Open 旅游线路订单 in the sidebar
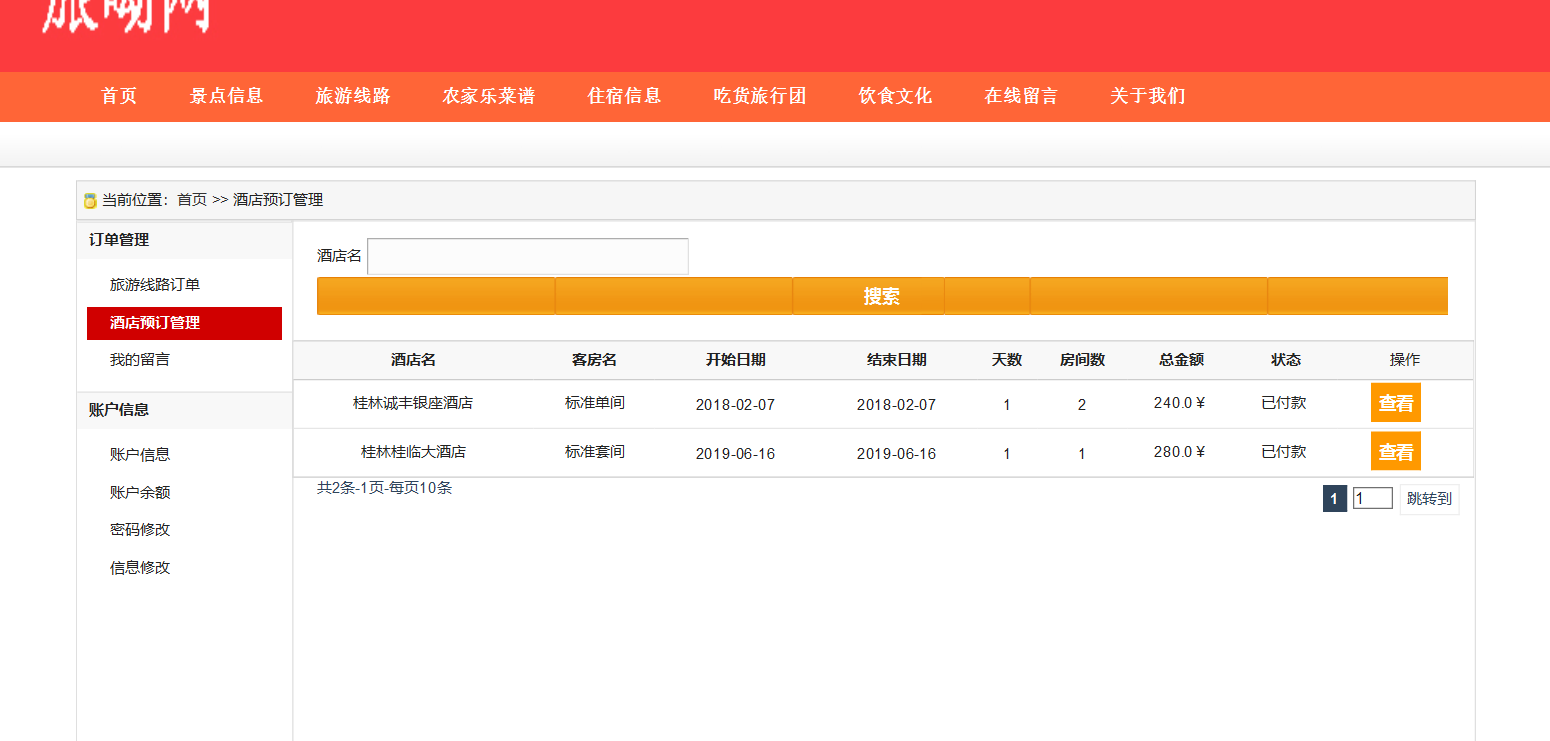This screenshot has width=1550, height=741. 155,285
